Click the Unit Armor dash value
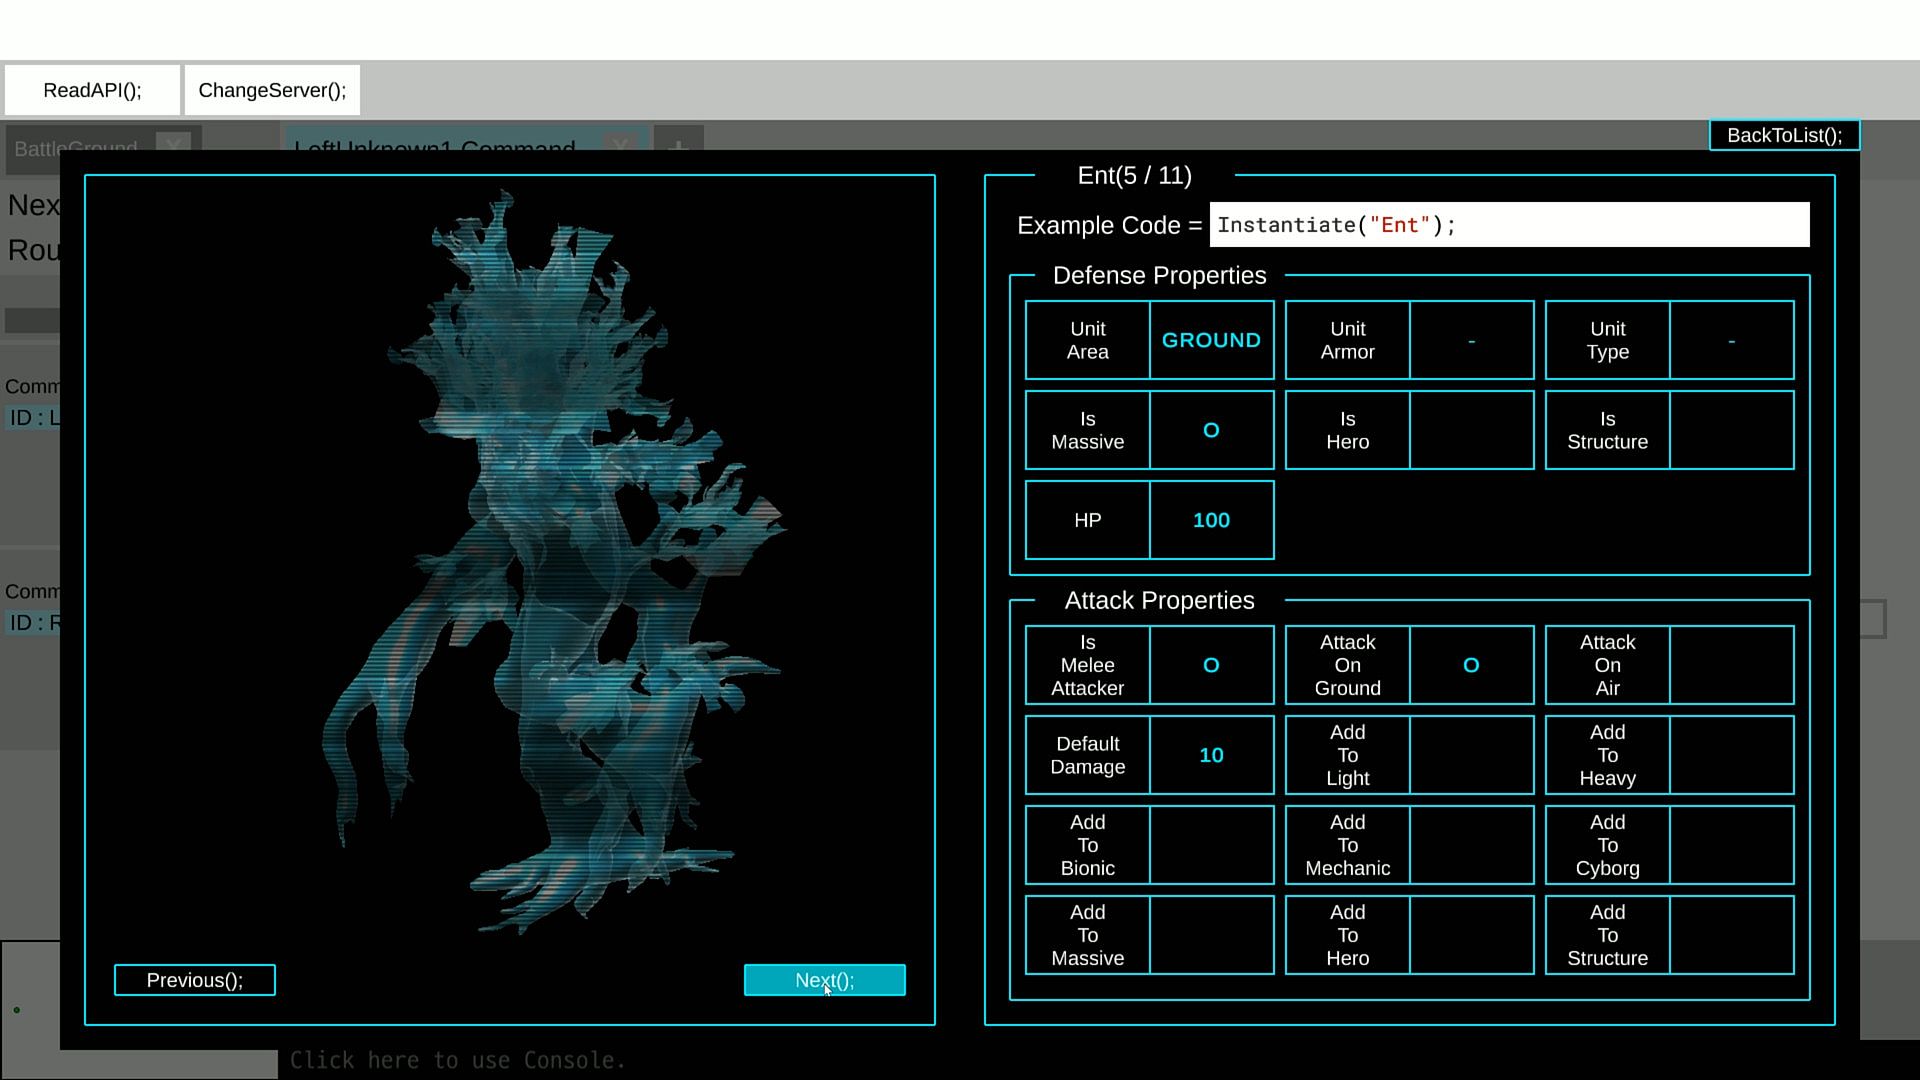Screen dimensions: 1920x1080 1471,340
